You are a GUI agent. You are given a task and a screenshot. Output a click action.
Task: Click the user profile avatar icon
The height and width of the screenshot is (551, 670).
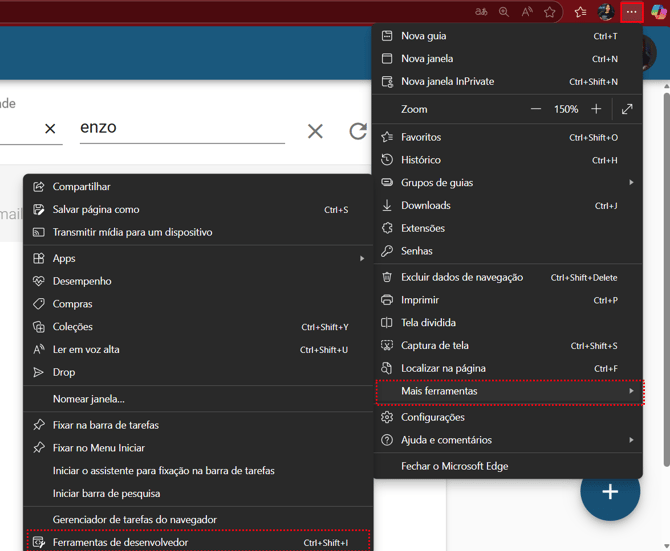tap(605, 12)
